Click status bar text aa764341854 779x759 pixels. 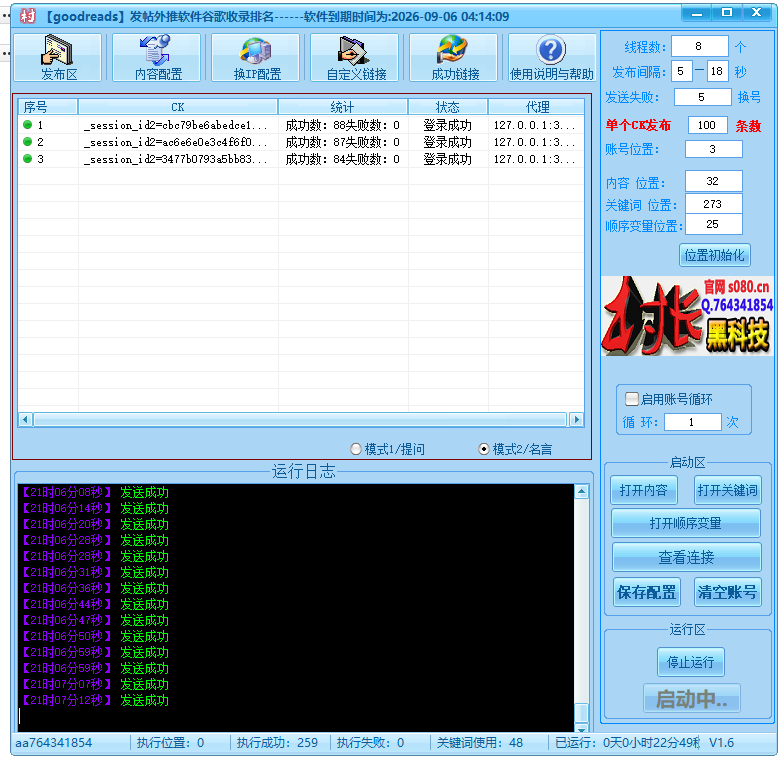(x=54, y=743)
